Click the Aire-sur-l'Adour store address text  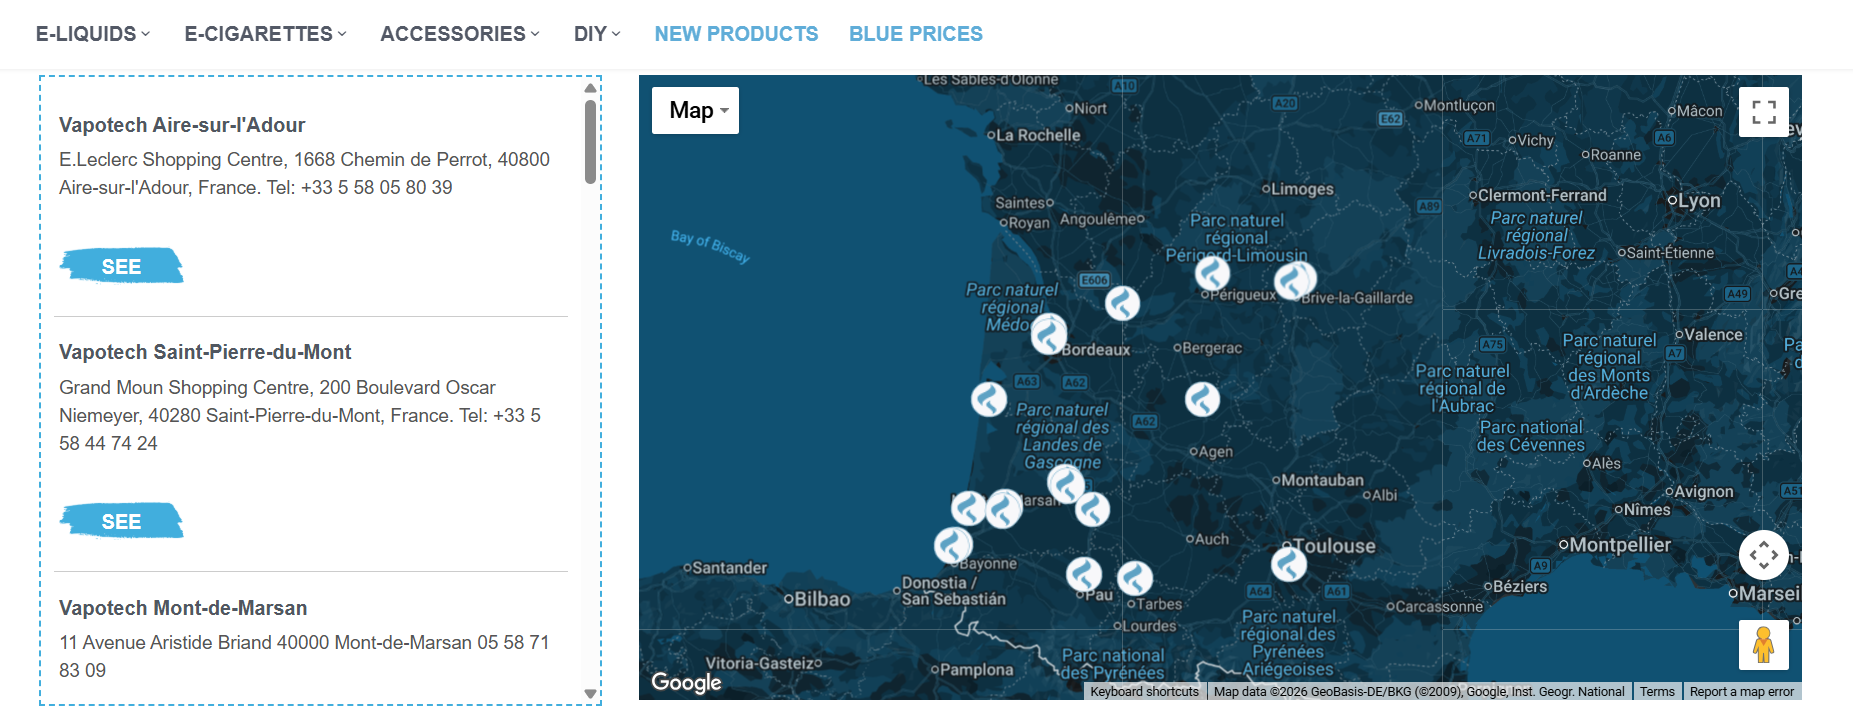(304, 173)
